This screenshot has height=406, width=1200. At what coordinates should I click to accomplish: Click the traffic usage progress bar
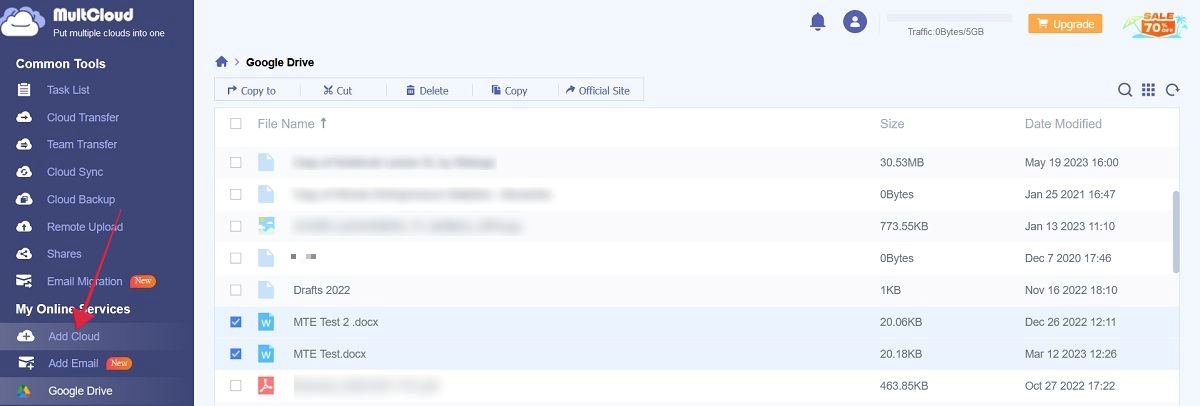[x=949, y=18]
